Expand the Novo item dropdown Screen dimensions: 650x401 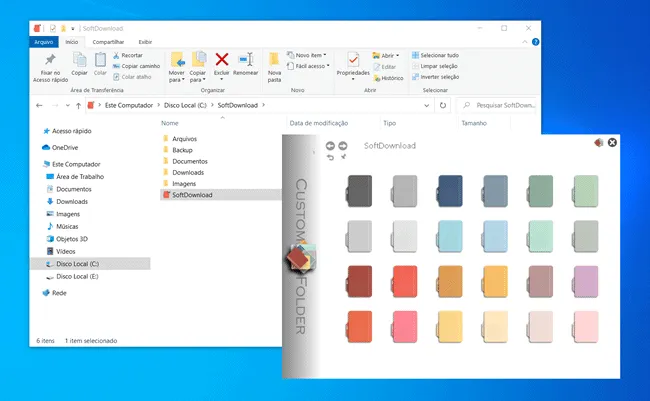(307, 55)
